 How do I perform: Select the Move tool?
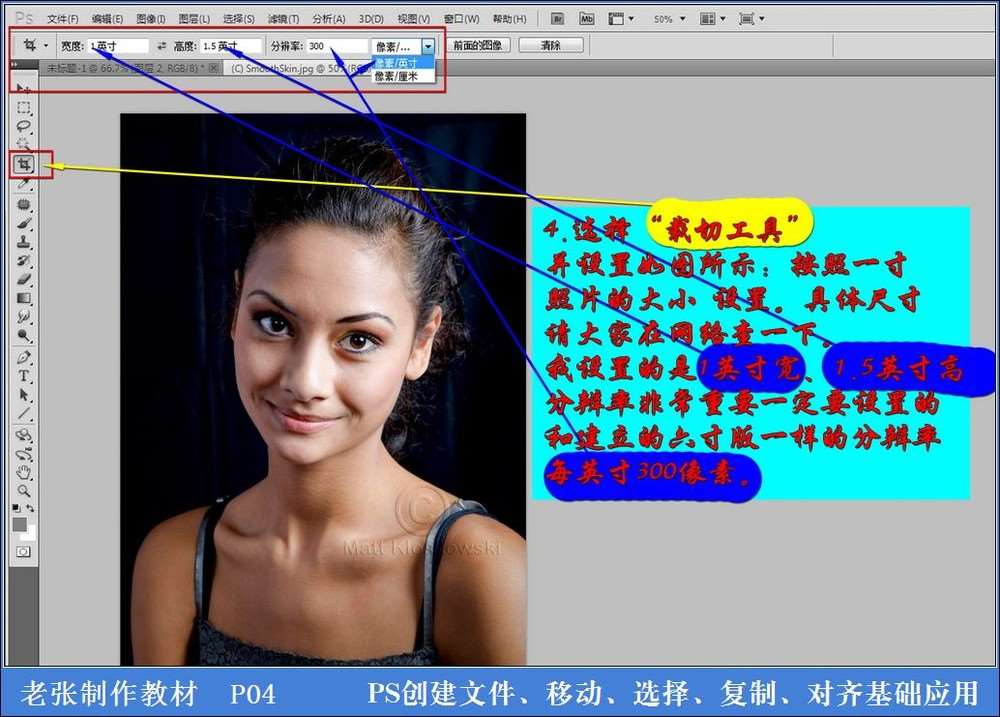point(23,88)
